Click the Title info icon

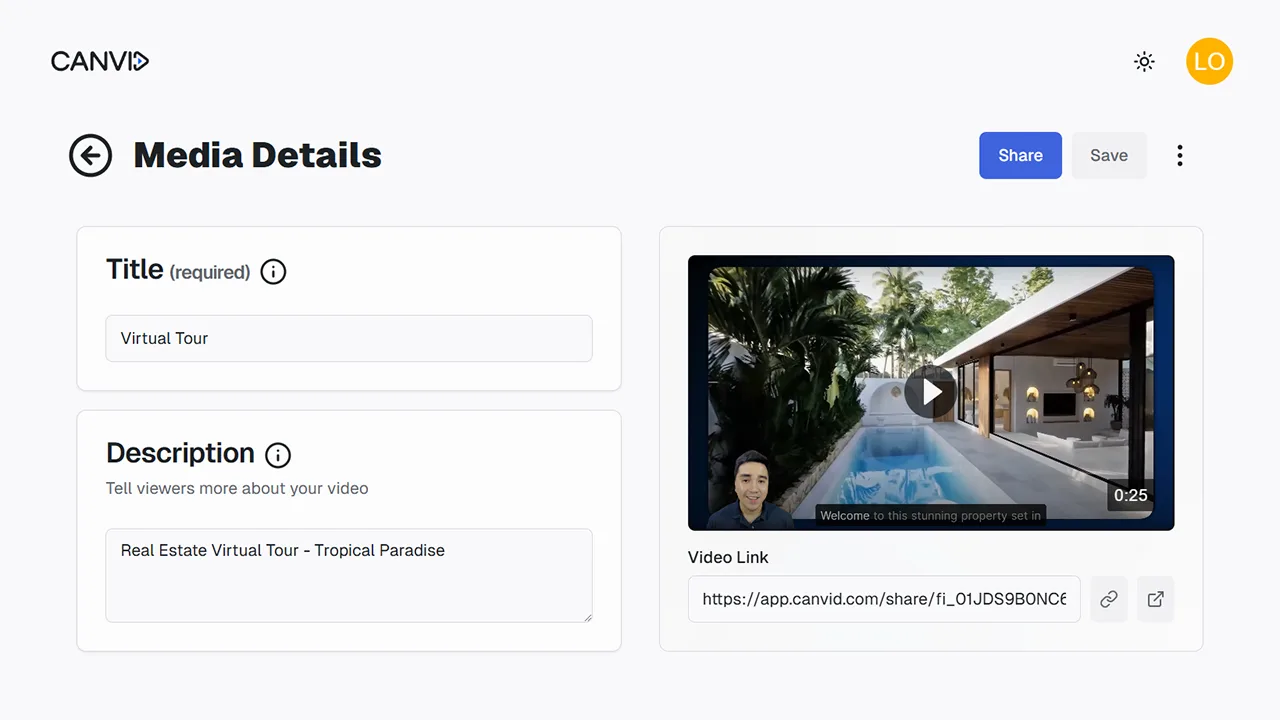[x=273, y=271]
